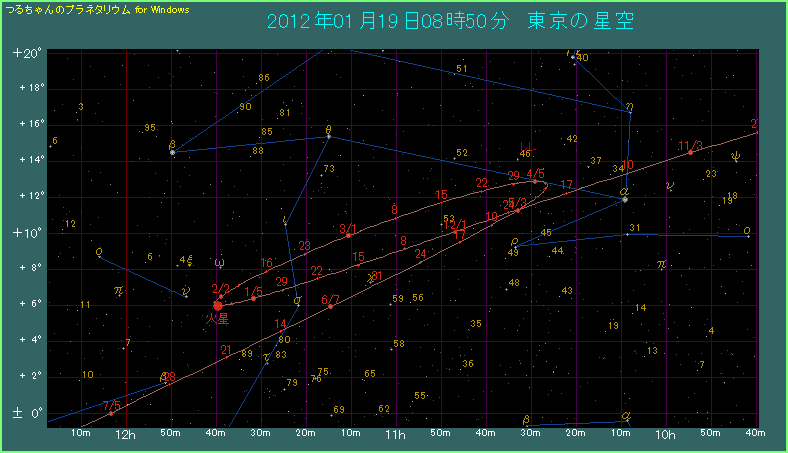Click the red Mars marker labeled 火星
The width and height of the screenshot is (788, 453).
[218, 305]
